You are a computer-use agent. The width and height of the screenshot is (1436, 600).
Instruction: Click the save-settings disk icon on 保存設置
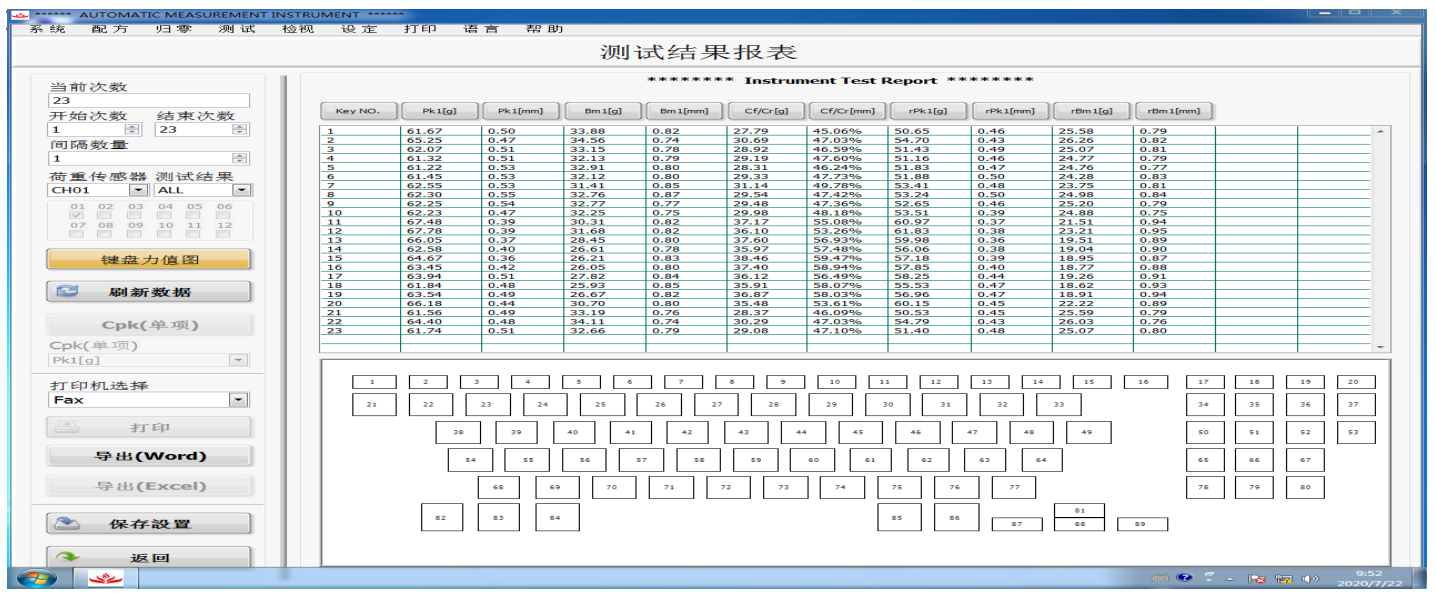67,523
